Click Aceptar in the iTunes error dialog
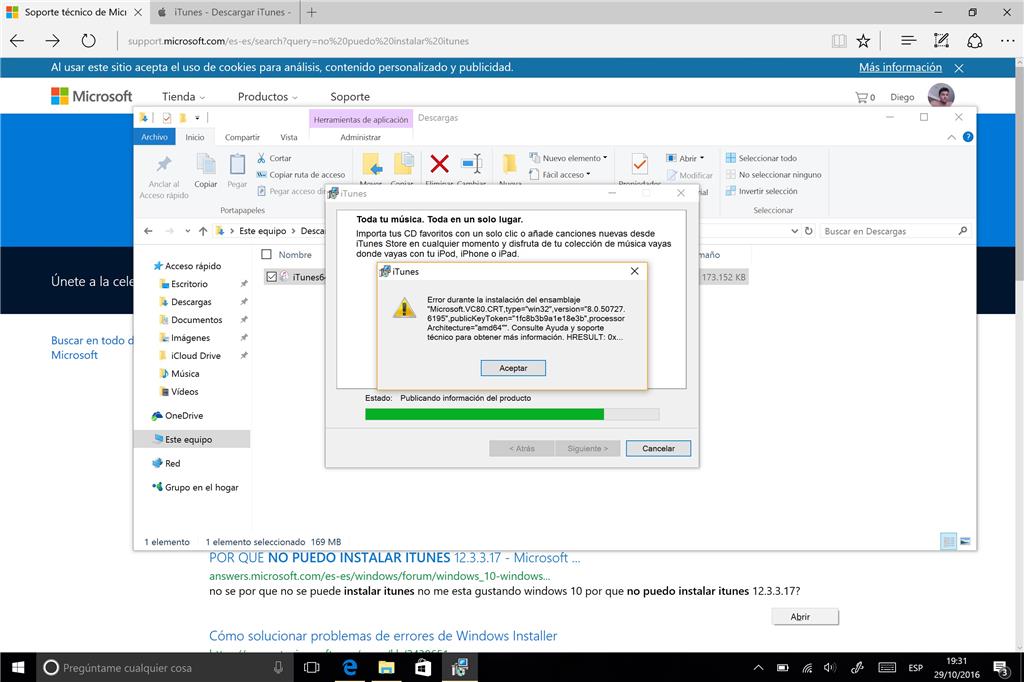This screenshot has width=1024, height=682. pos(513,368)
